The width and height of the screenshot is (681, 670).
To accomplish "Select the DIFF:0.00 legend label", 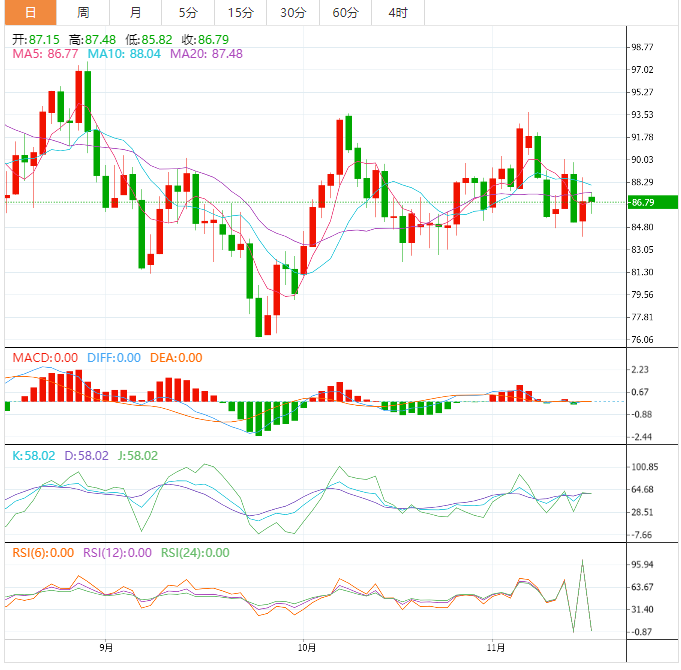I will (x=114, y=357).
